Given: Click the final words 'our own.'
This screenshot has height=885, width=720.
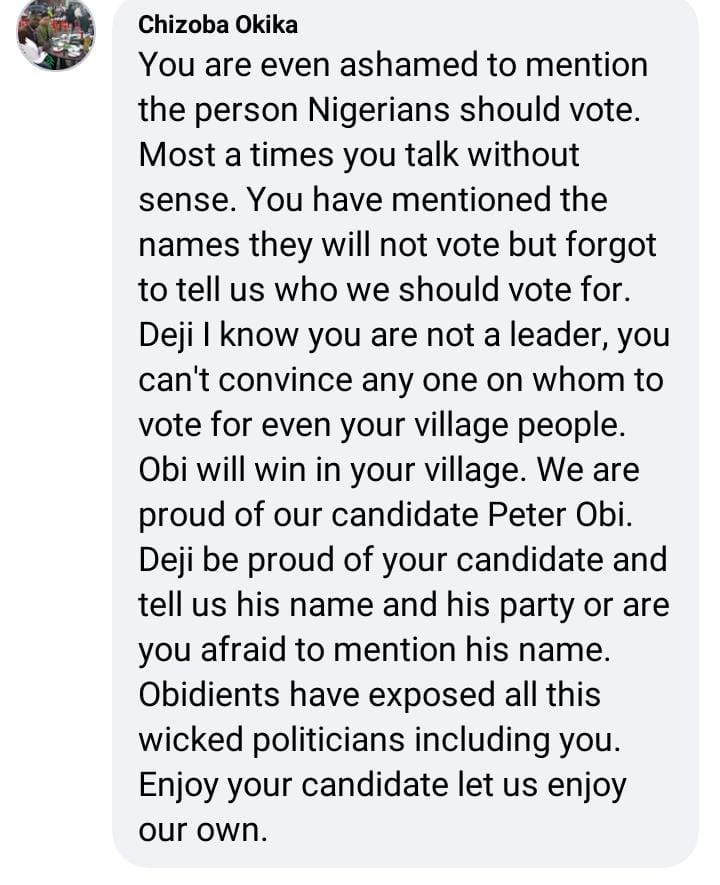Looking at the screenshot, I should click(203, 830).
